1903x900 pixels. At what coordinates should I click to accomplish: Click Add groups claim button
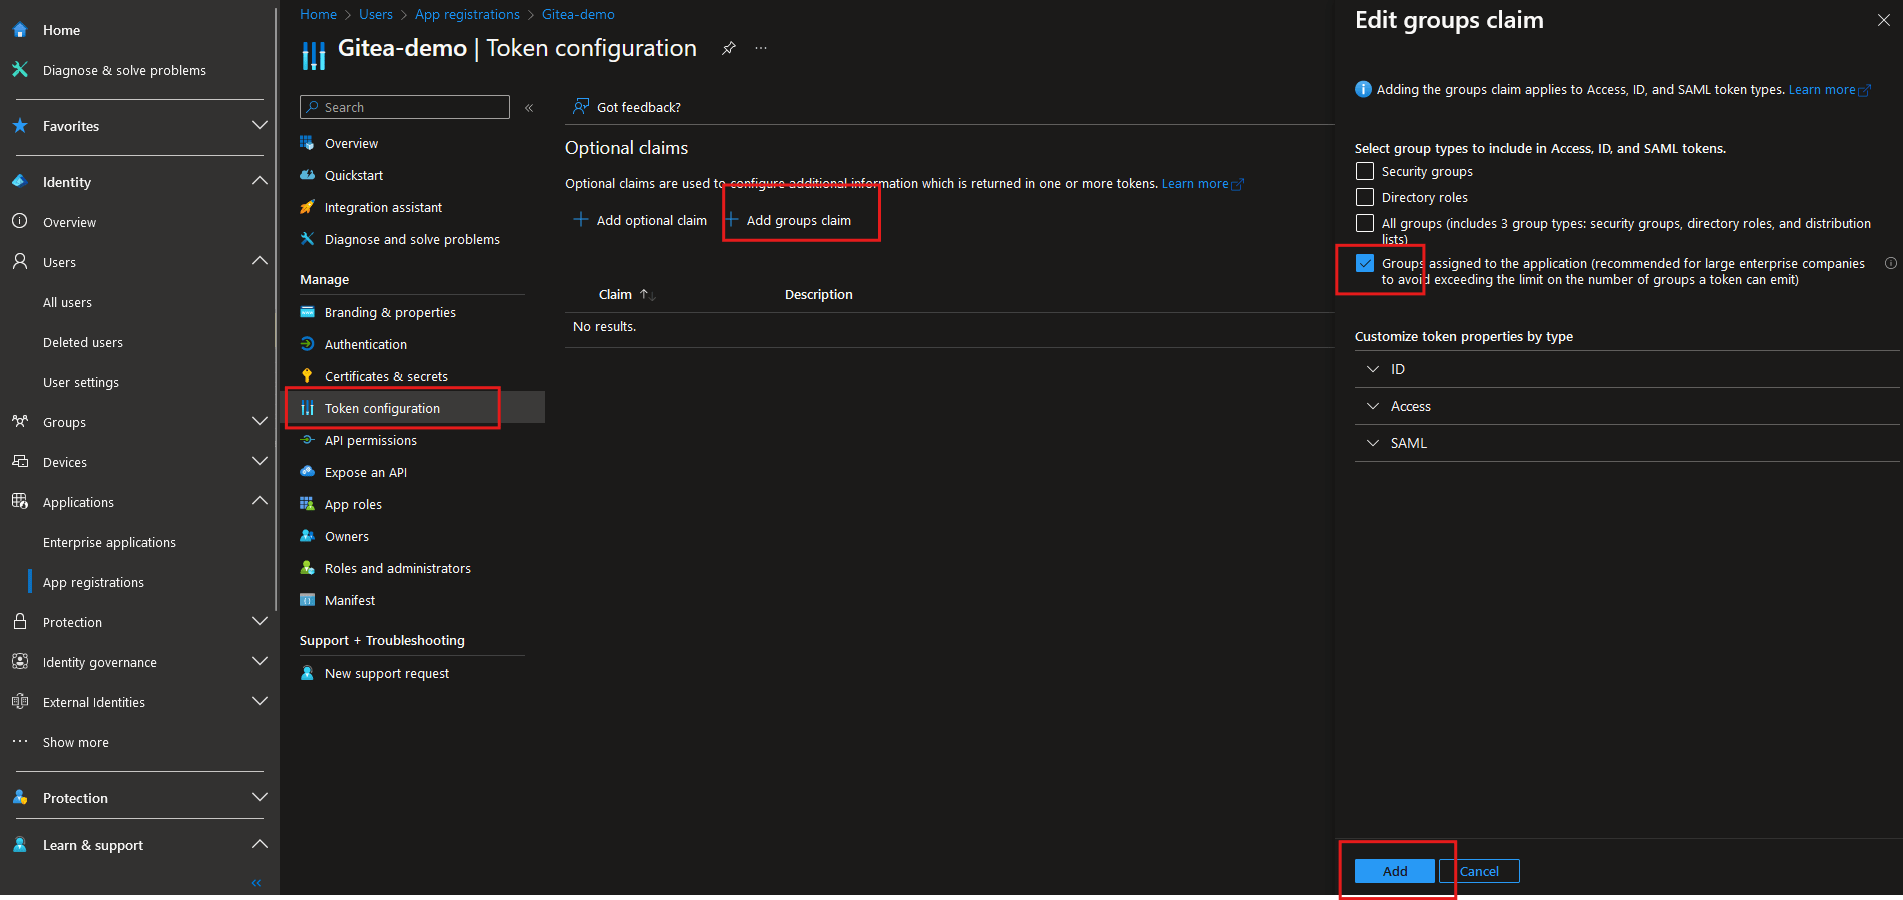pyautogui.click(x=789, y=220)
